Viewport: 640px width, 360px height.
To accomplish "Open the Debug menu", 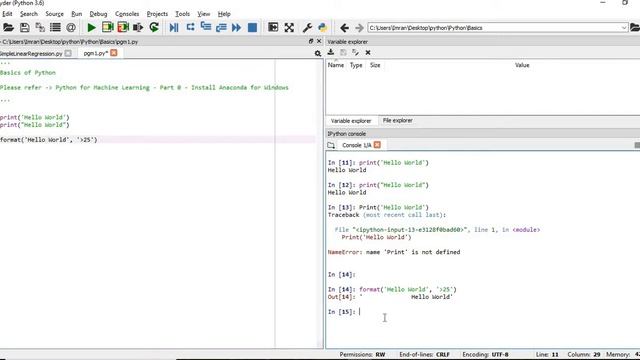I will tap(98, 14).
